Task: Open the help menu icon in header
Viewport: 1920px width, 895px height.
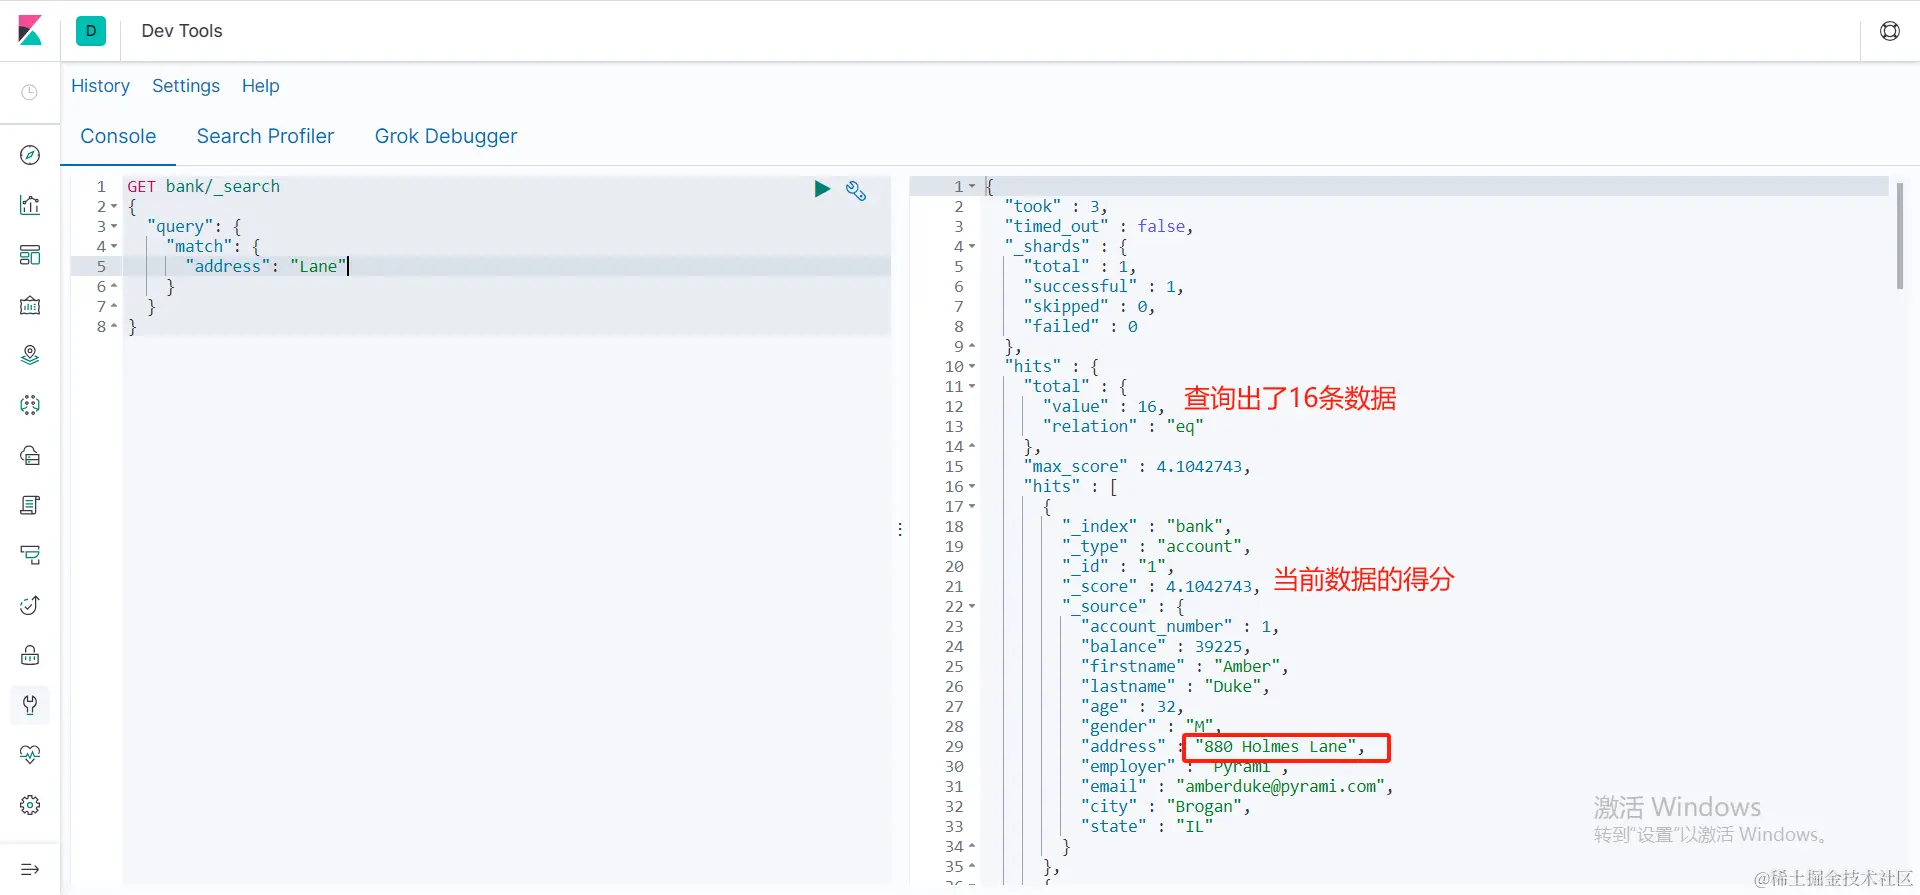Action: 1890,31
